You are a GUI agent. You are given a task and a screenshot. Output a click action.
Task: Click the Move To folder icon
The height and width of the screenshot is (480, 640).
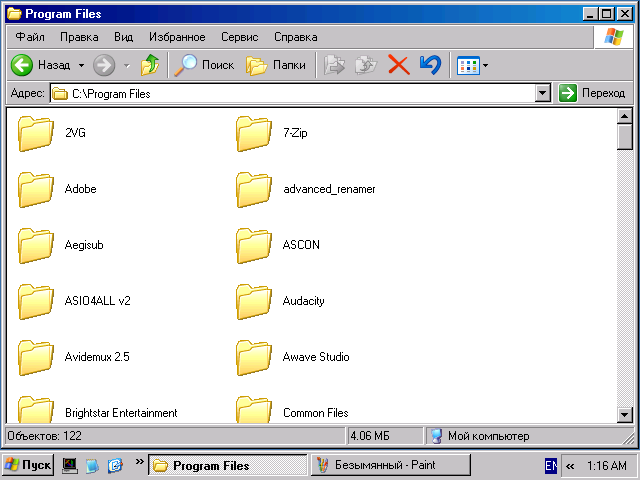point(334,65)
